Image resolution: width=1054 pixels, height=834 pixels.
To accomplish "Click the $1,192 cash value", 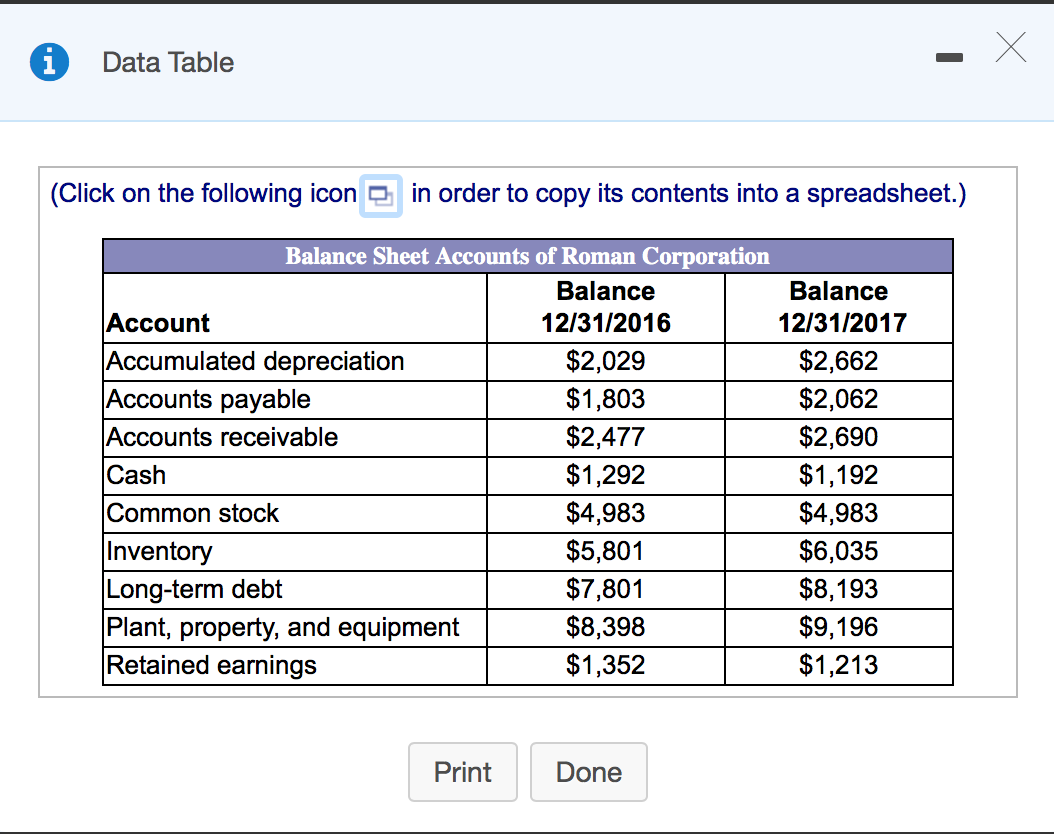I will pyautogui.click(x=839, y=475).
